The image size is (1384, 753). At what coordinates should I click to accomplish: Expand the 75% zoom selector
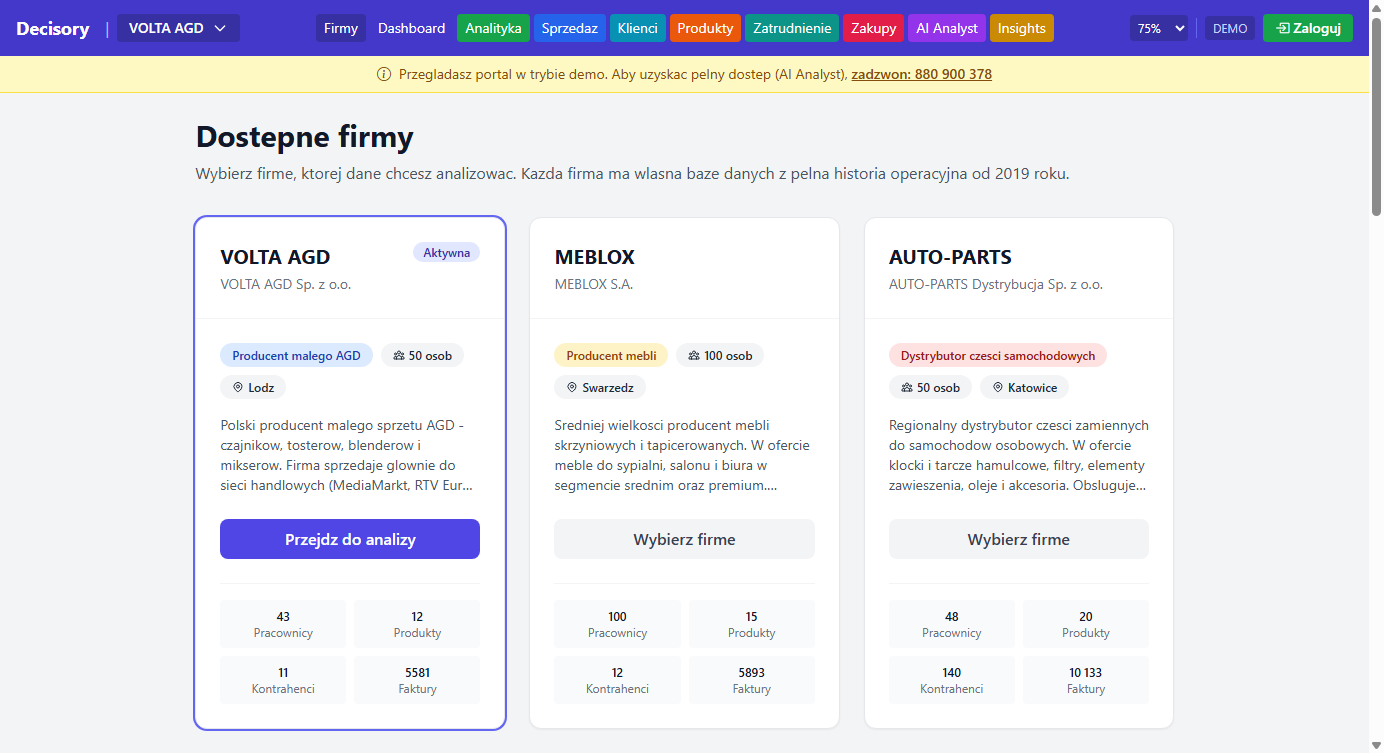coord(1159,28)
